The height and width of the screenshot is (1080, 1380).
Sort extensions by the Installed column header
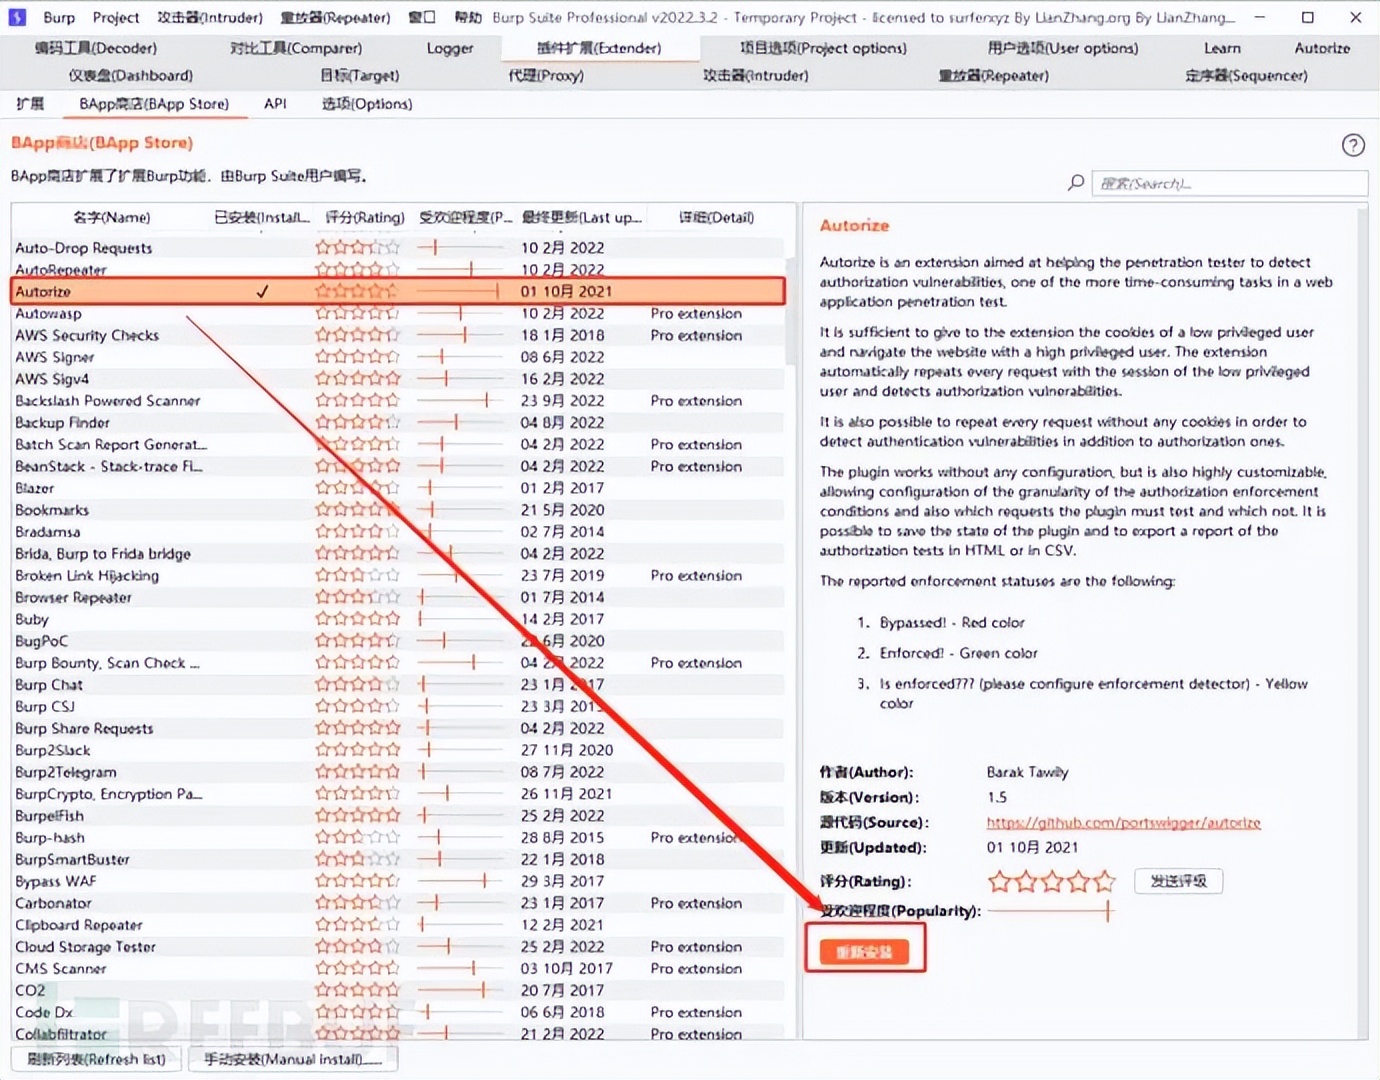[x=262, y=217]
